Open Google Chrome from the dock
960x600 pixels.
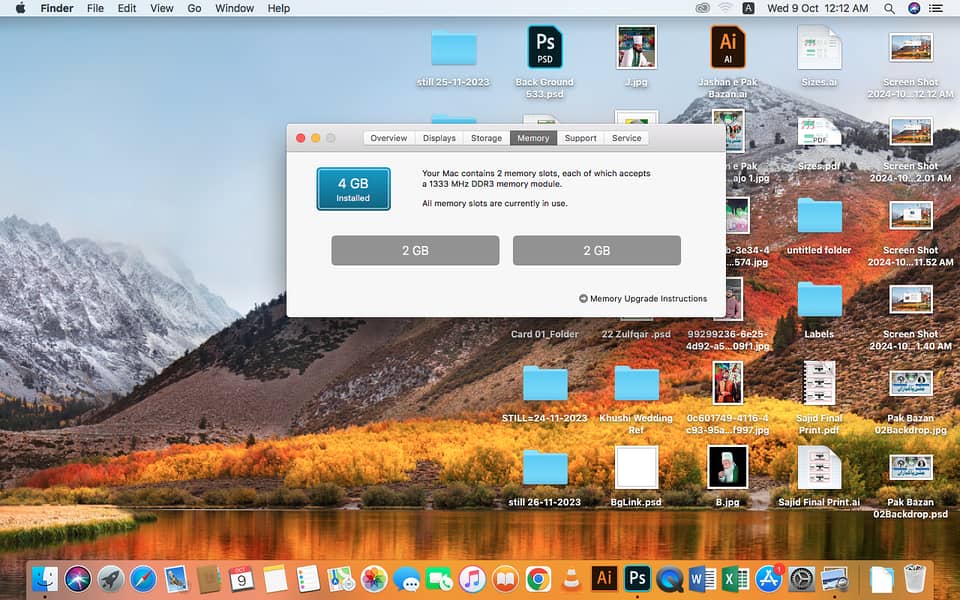pos(538,578)
